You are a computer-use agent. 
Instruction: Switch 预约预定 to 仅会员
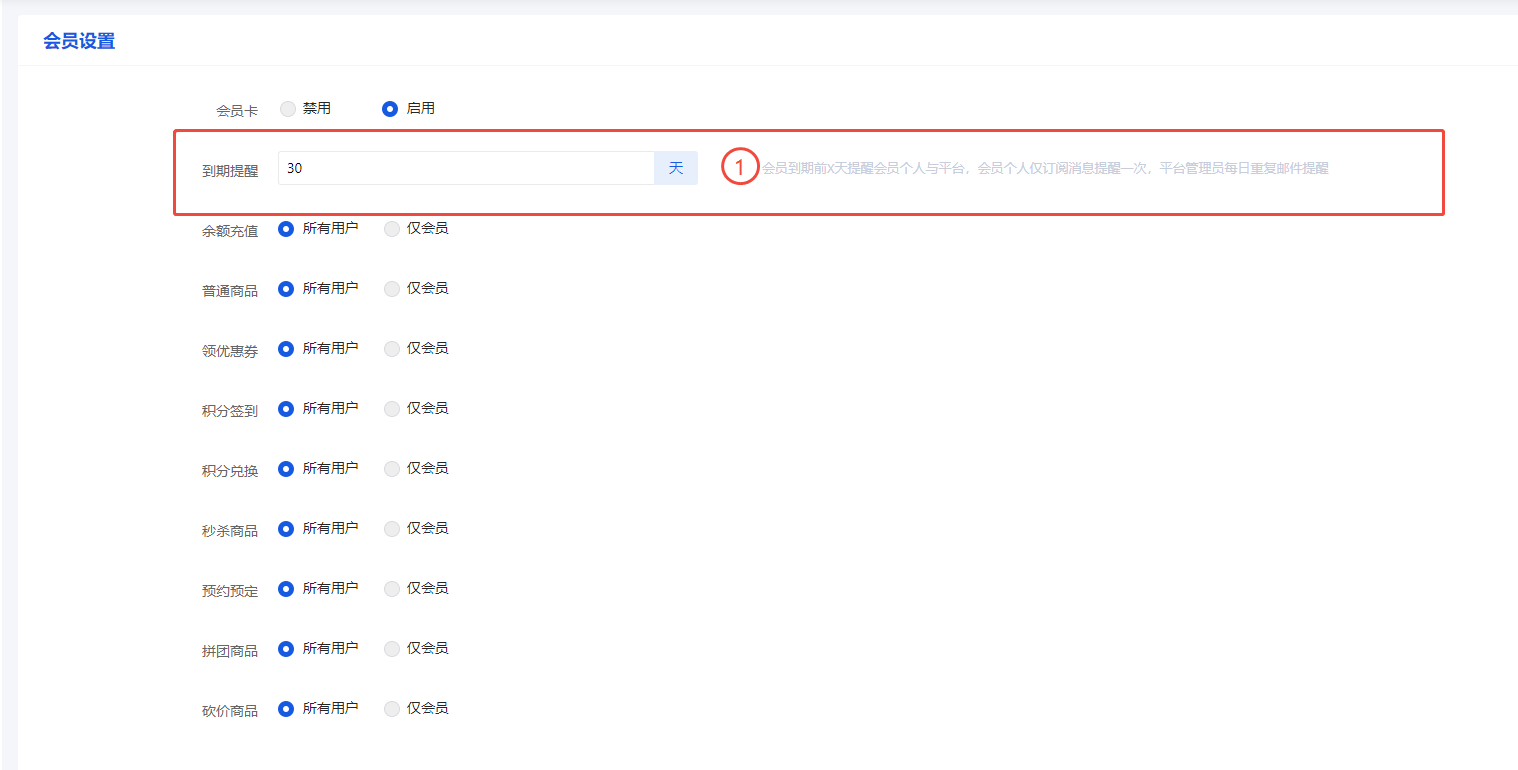tap(392, 589)
